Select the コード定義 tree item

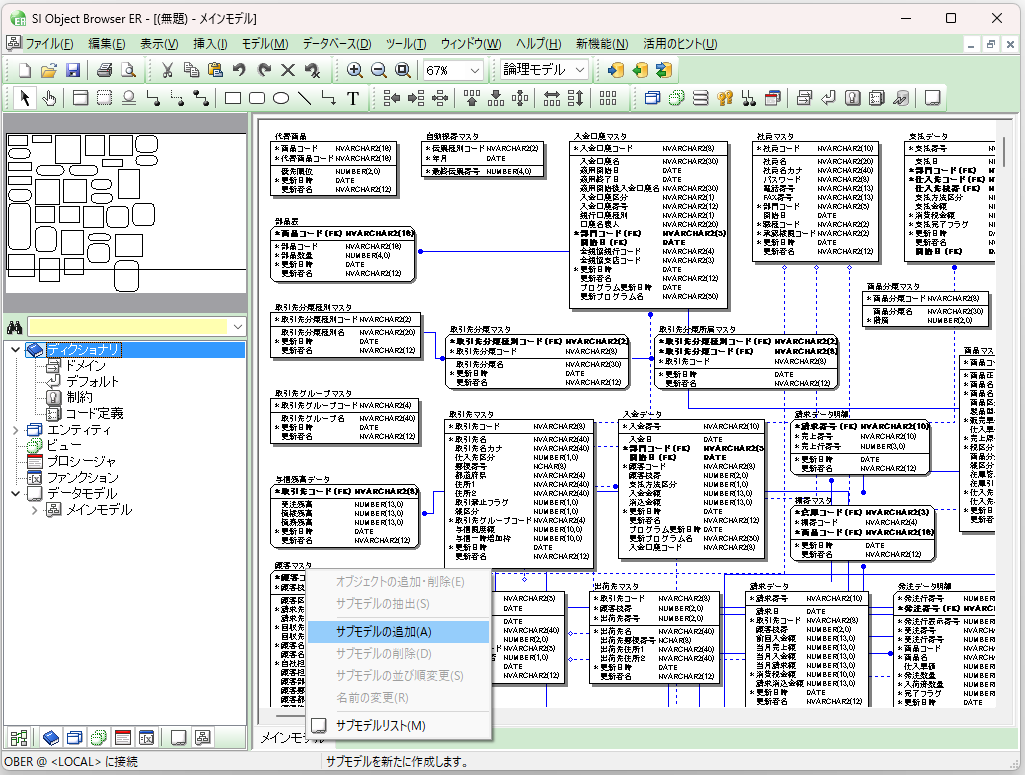(x=94, y=414)
